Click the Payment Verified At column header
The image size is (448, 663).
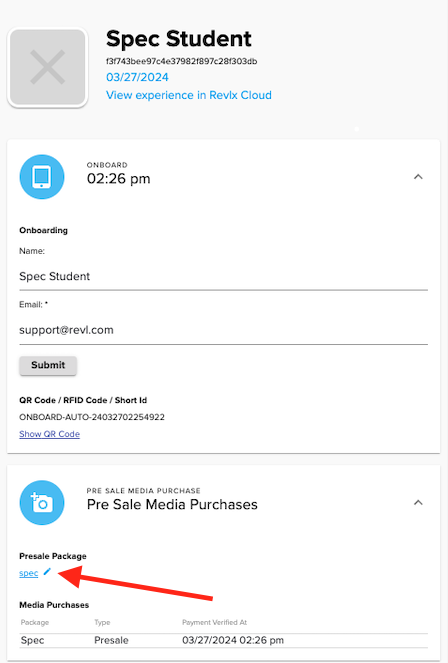pyautogui.click(x=214, y=622)
